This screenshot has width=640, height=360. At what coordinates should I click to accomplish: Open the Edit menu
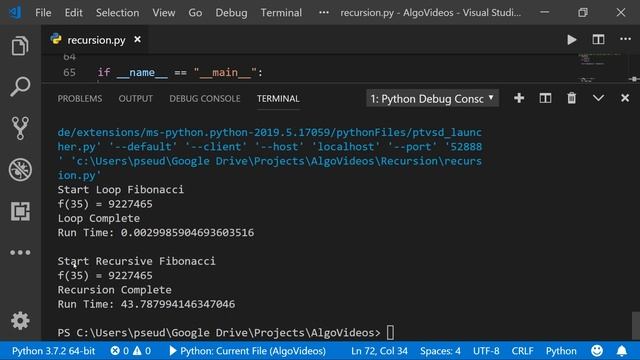coord(73,13)
